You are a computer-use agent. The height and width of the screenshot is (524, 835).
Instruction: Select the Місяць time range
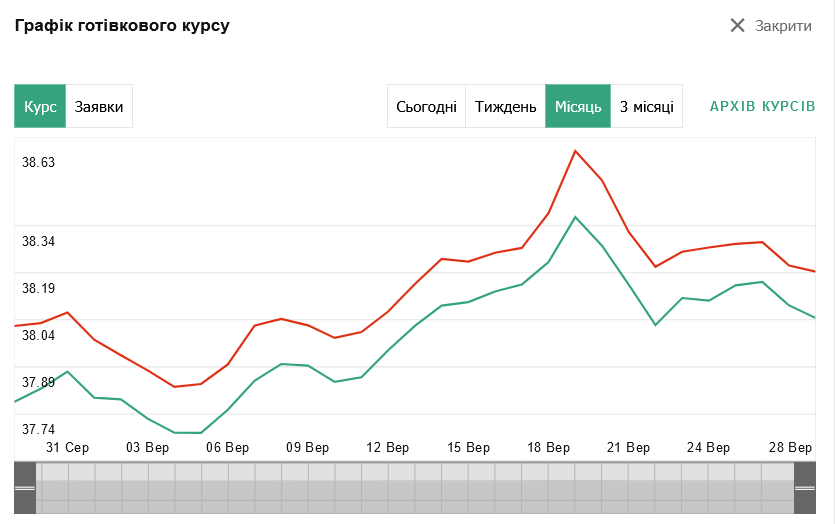tap(577, 106)
